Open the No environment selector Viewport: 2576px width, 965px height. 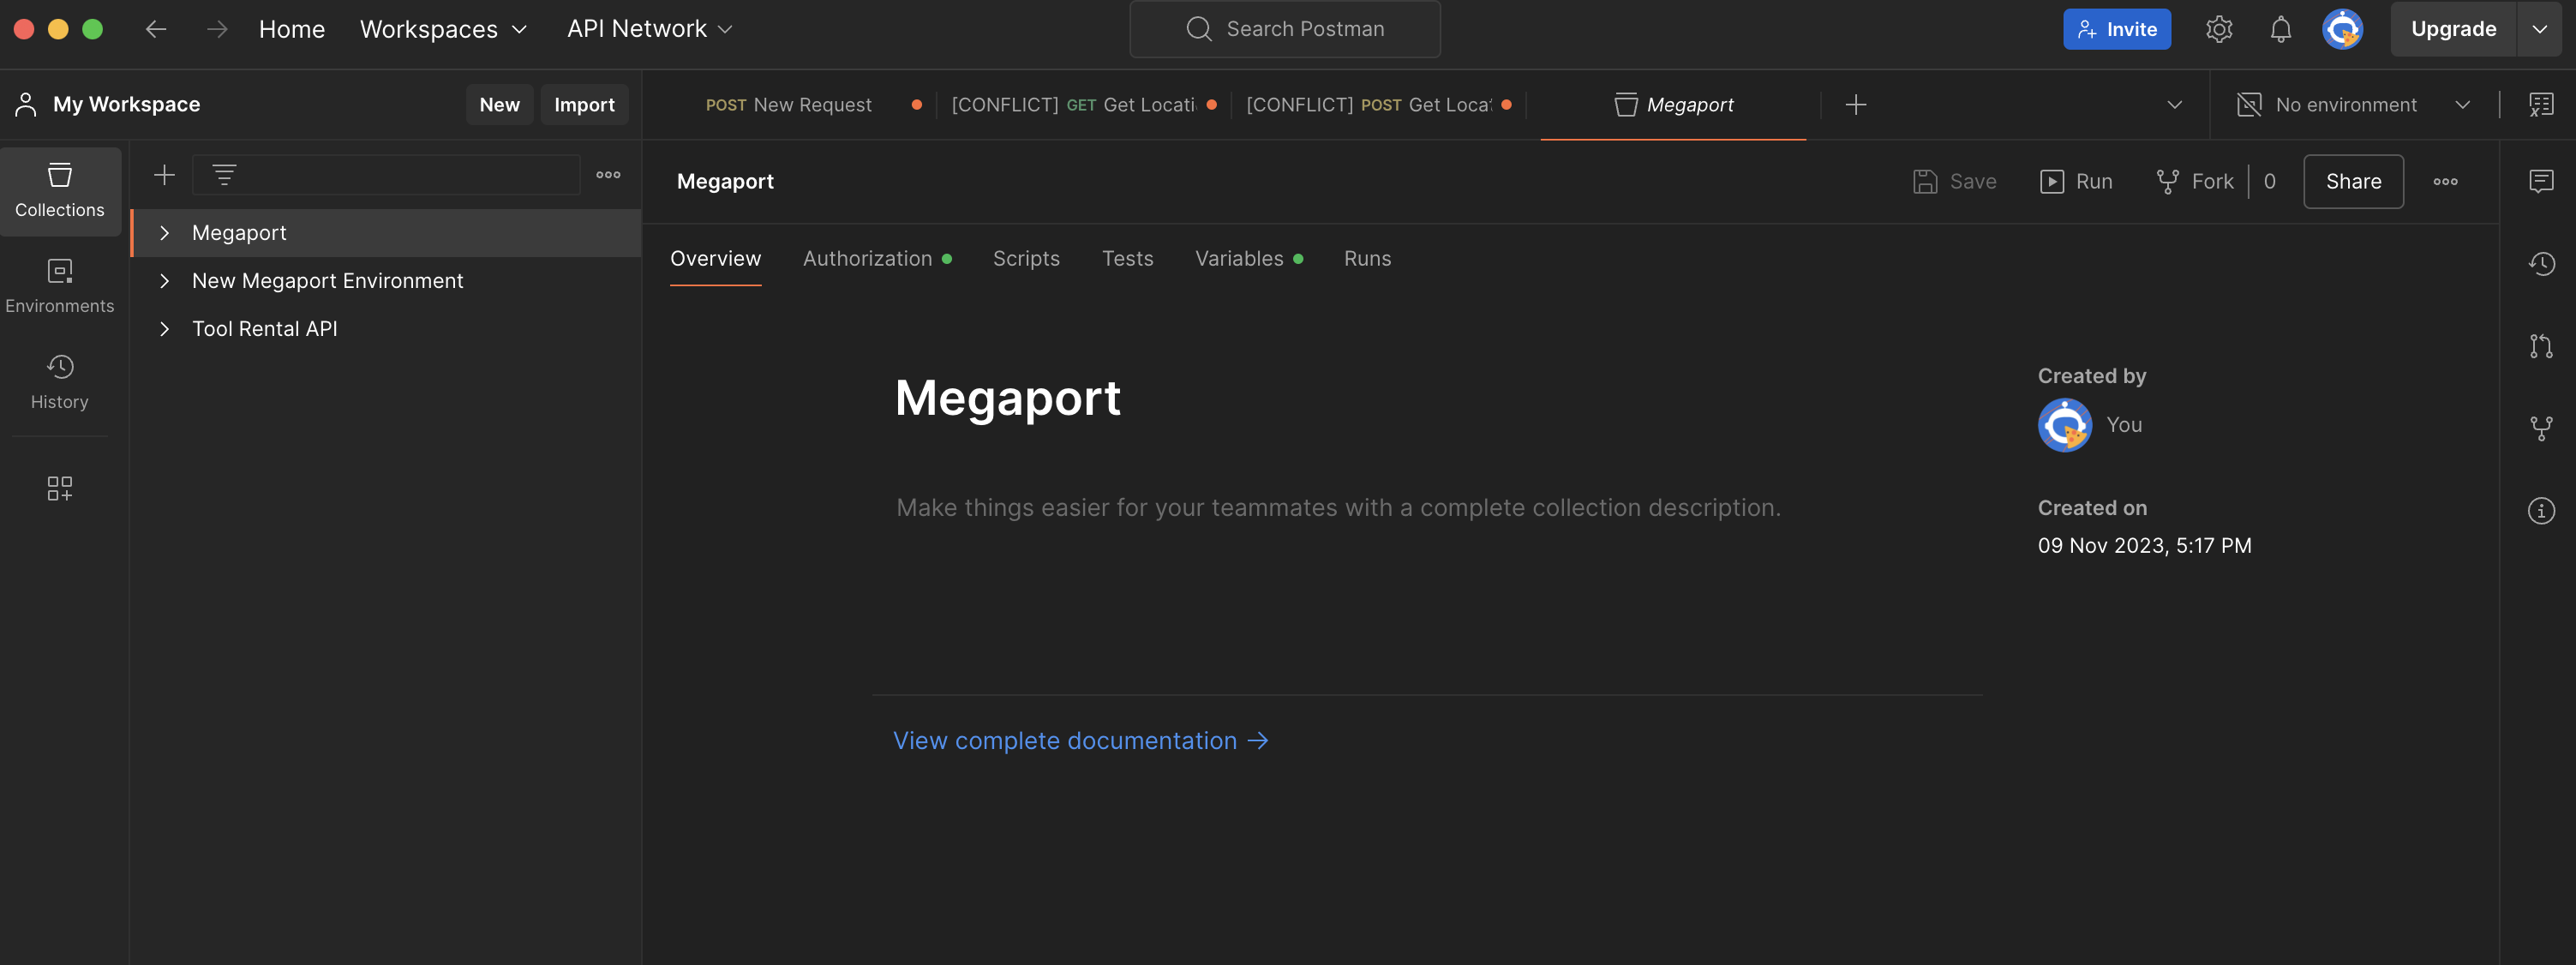pyautogui.click(x=2353, y=105)
